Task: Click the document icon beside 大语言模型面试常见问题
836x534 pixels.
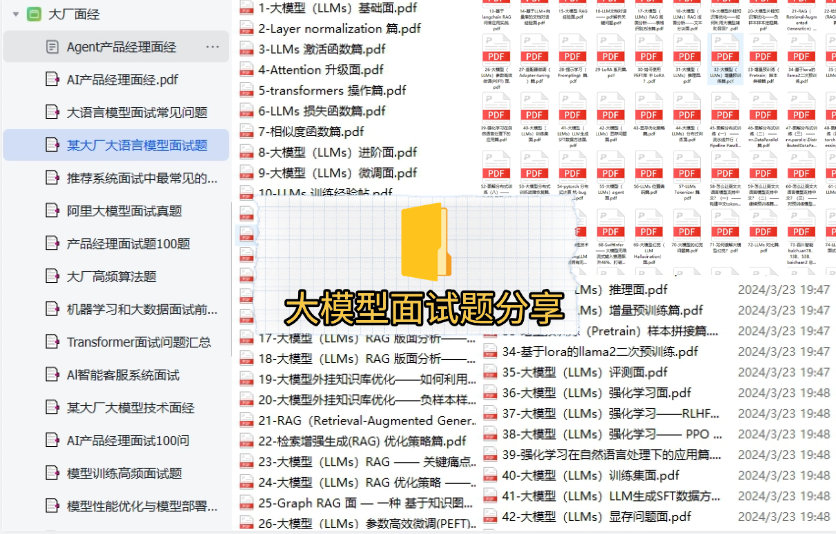Action: 52,112
